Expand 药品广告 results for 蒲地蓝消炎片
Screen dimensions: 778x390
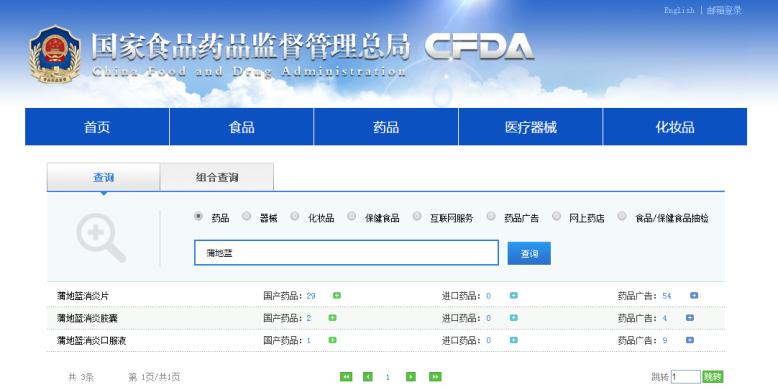pyautogui.click(x=694, y=296)
